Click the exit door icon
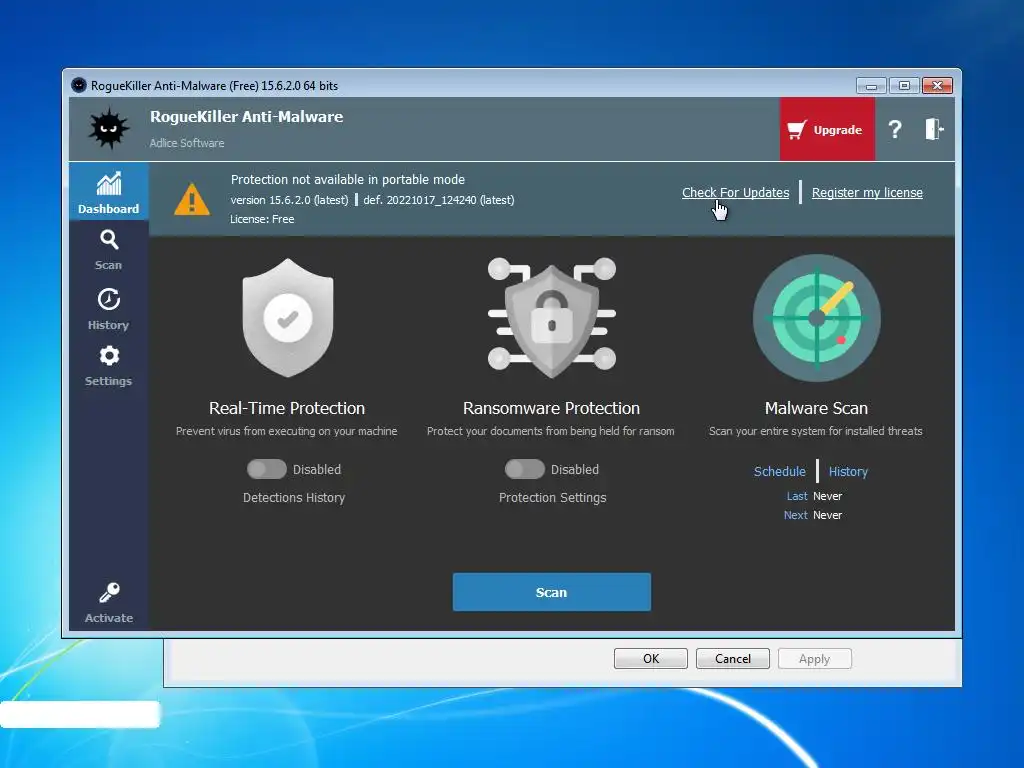The height and width of the screenshot is (768, 1024). (934, 129)
